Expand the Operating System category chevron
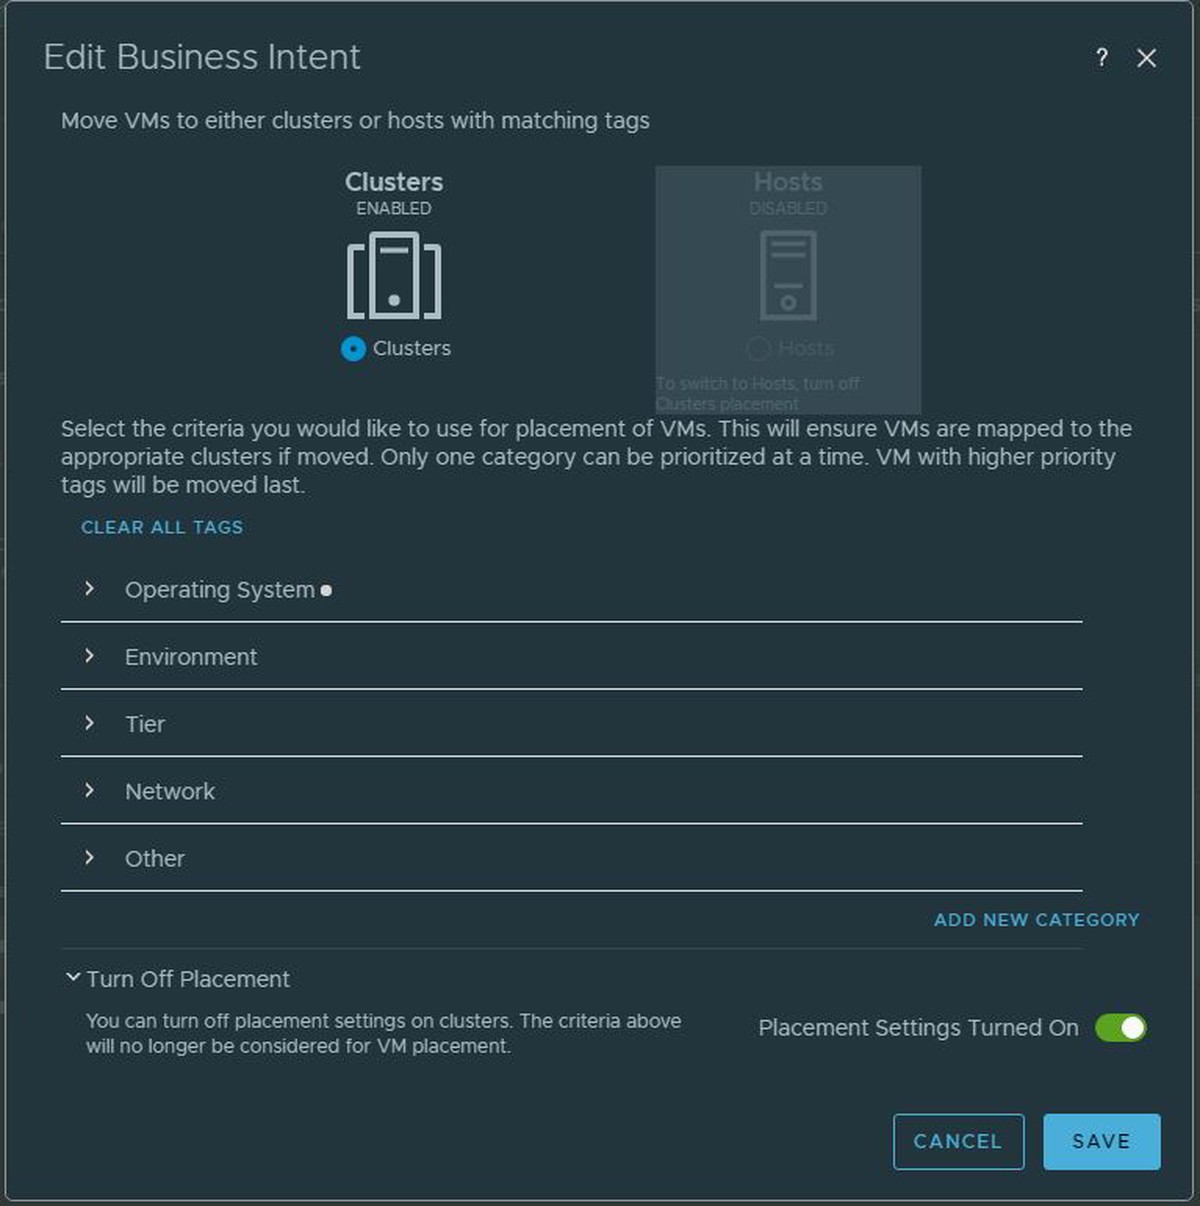The image size is (1200, 1206). pos(89,589)
